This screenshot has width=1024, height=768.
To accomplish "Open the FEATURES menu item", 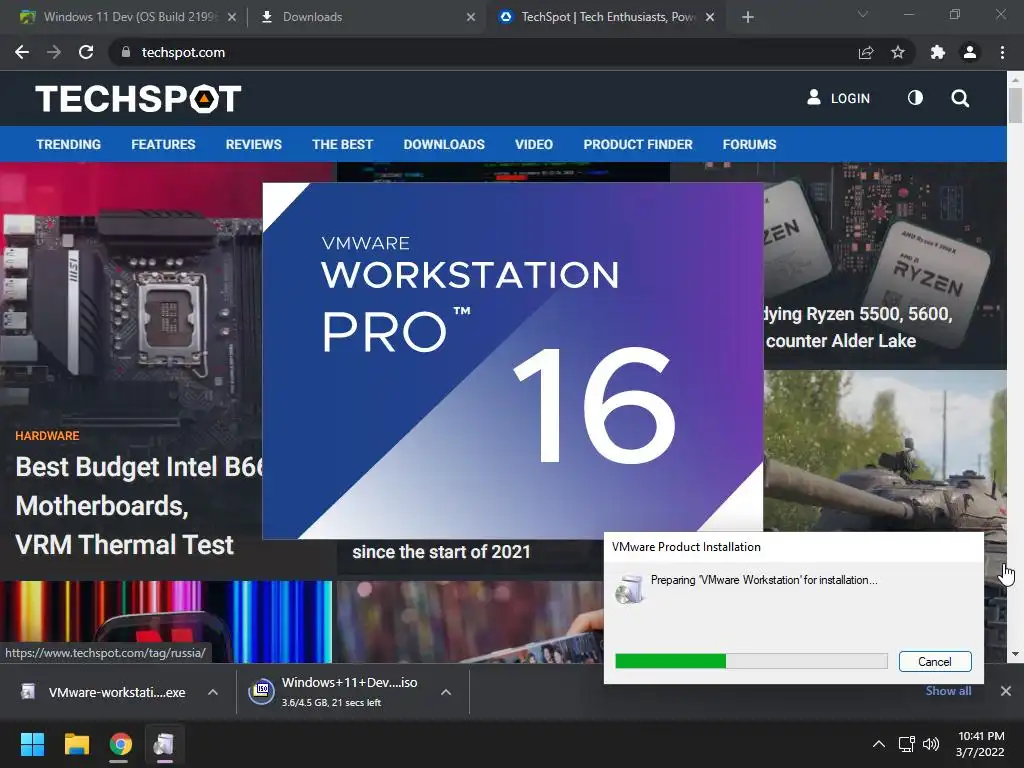I will (x=163, y=144).
